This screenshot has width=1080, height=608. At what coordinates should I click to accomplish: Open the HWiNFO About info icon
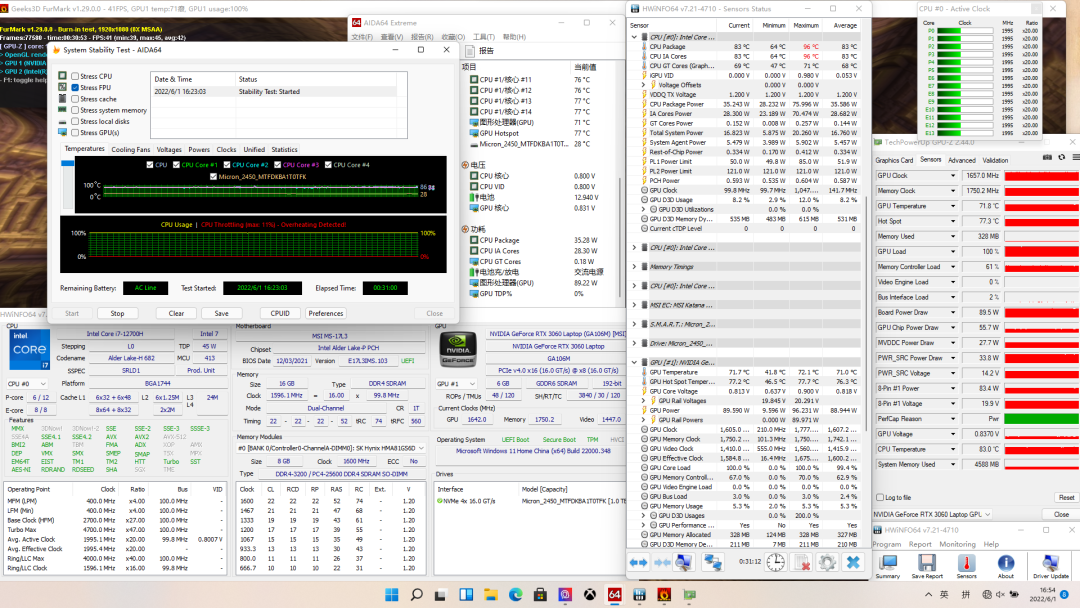[x=1005, y=563]
